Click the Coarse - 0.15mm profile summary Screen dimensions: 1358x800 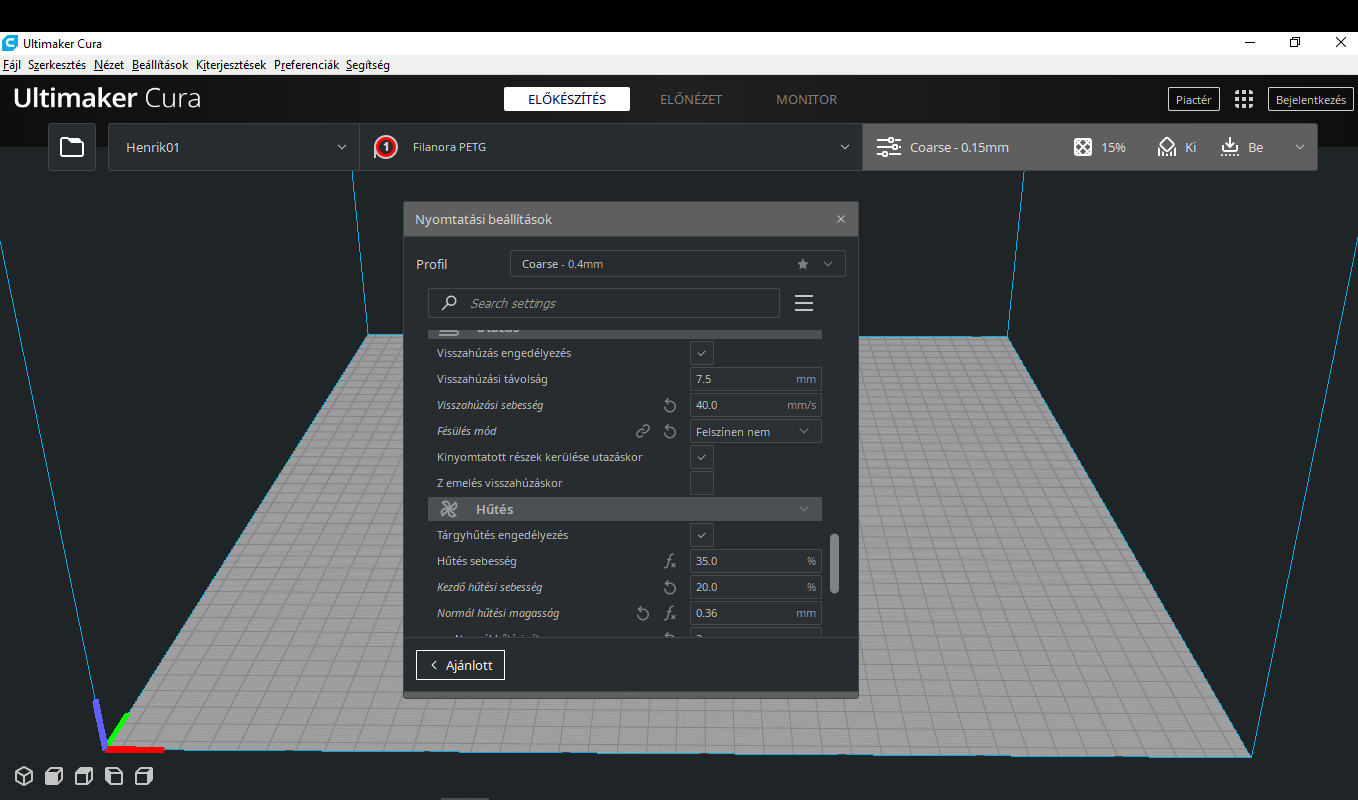click(959, 147)
